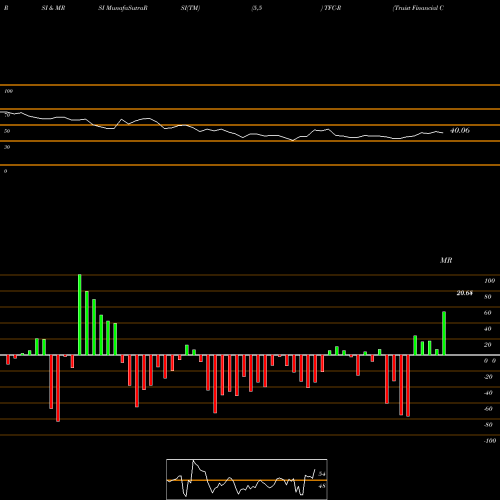500x500 pixels.
Task: Click the 30 label on RSI axis
Action: [x=7, y=147]
